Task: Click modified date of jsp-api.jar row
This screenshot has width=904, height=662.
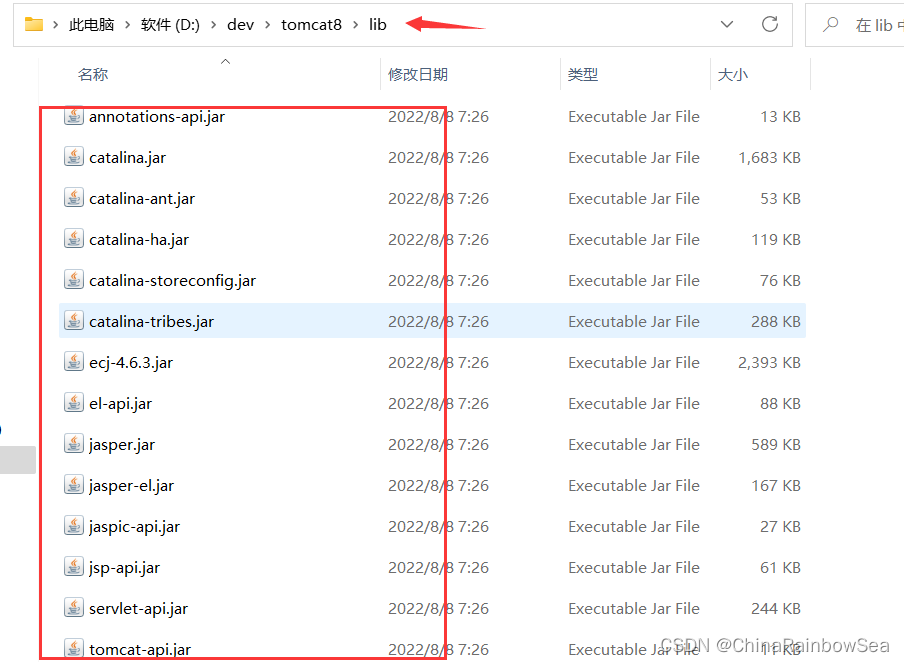Action: click(x=438, y=567)
